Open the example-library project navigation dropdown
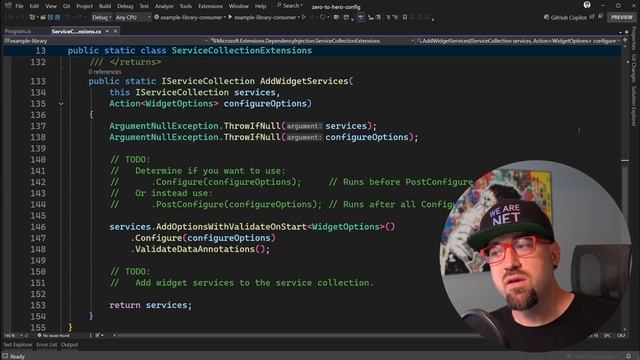 click(x=106, y=41)
